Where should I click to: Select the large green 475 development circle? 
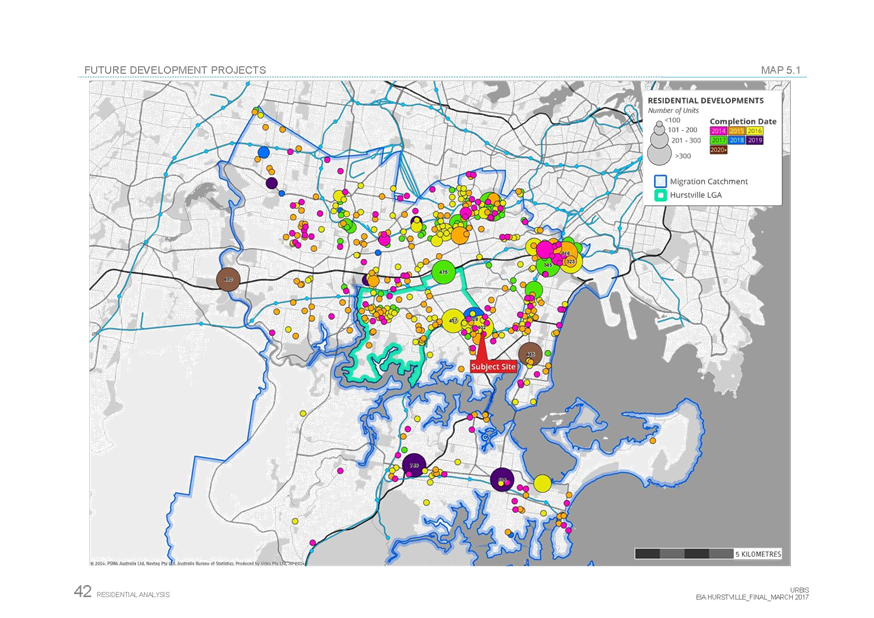point(442,270)
